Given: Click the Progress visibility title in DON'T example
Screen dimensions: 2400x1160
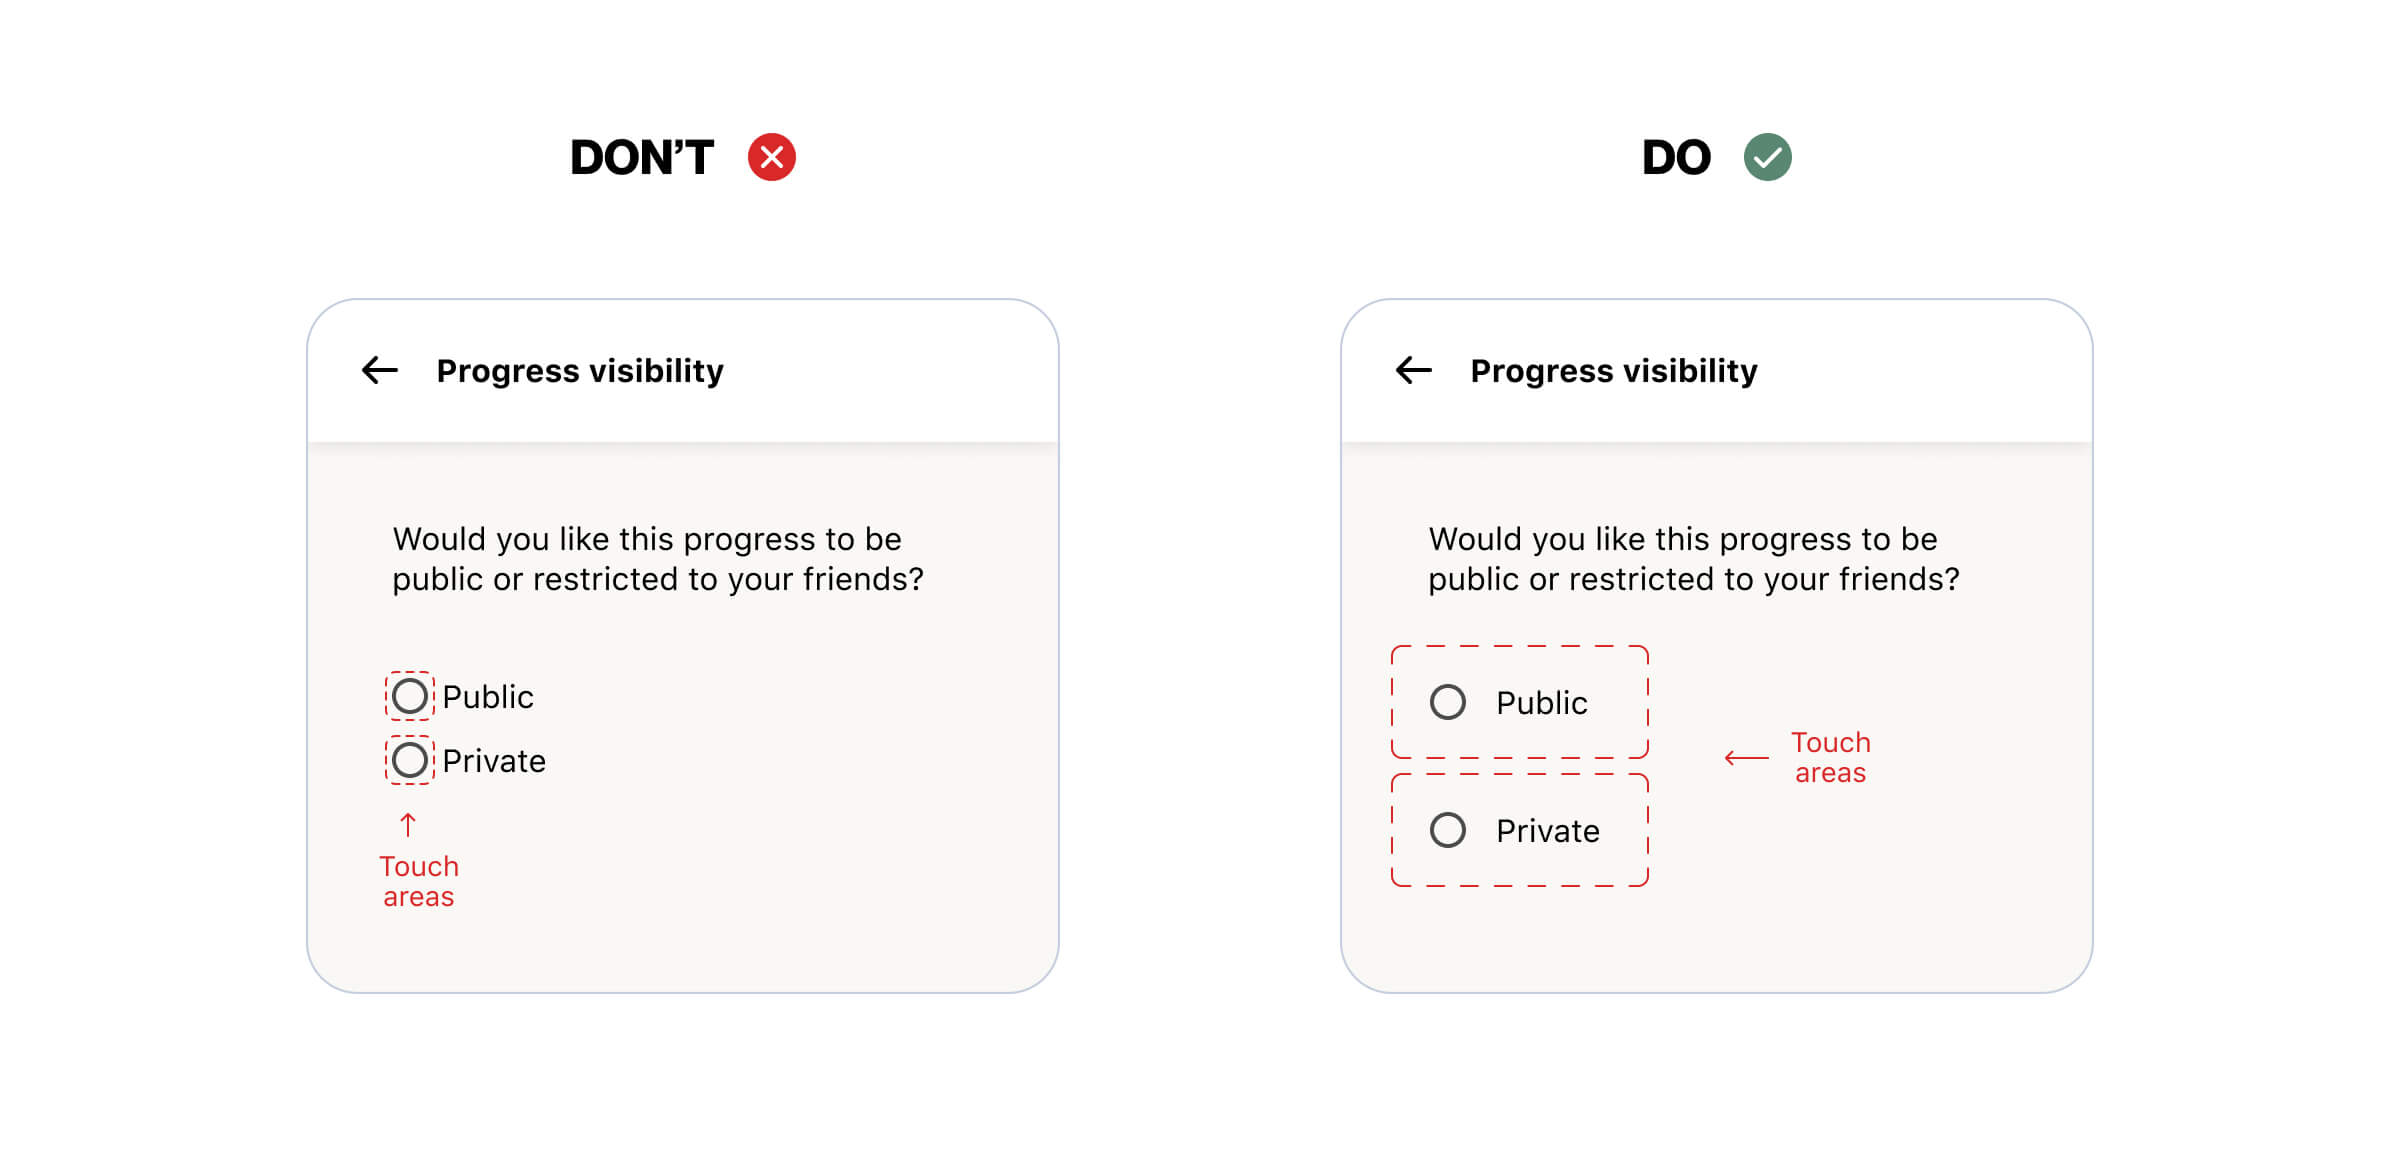Looking at the screenshot, I should (580, 371).
